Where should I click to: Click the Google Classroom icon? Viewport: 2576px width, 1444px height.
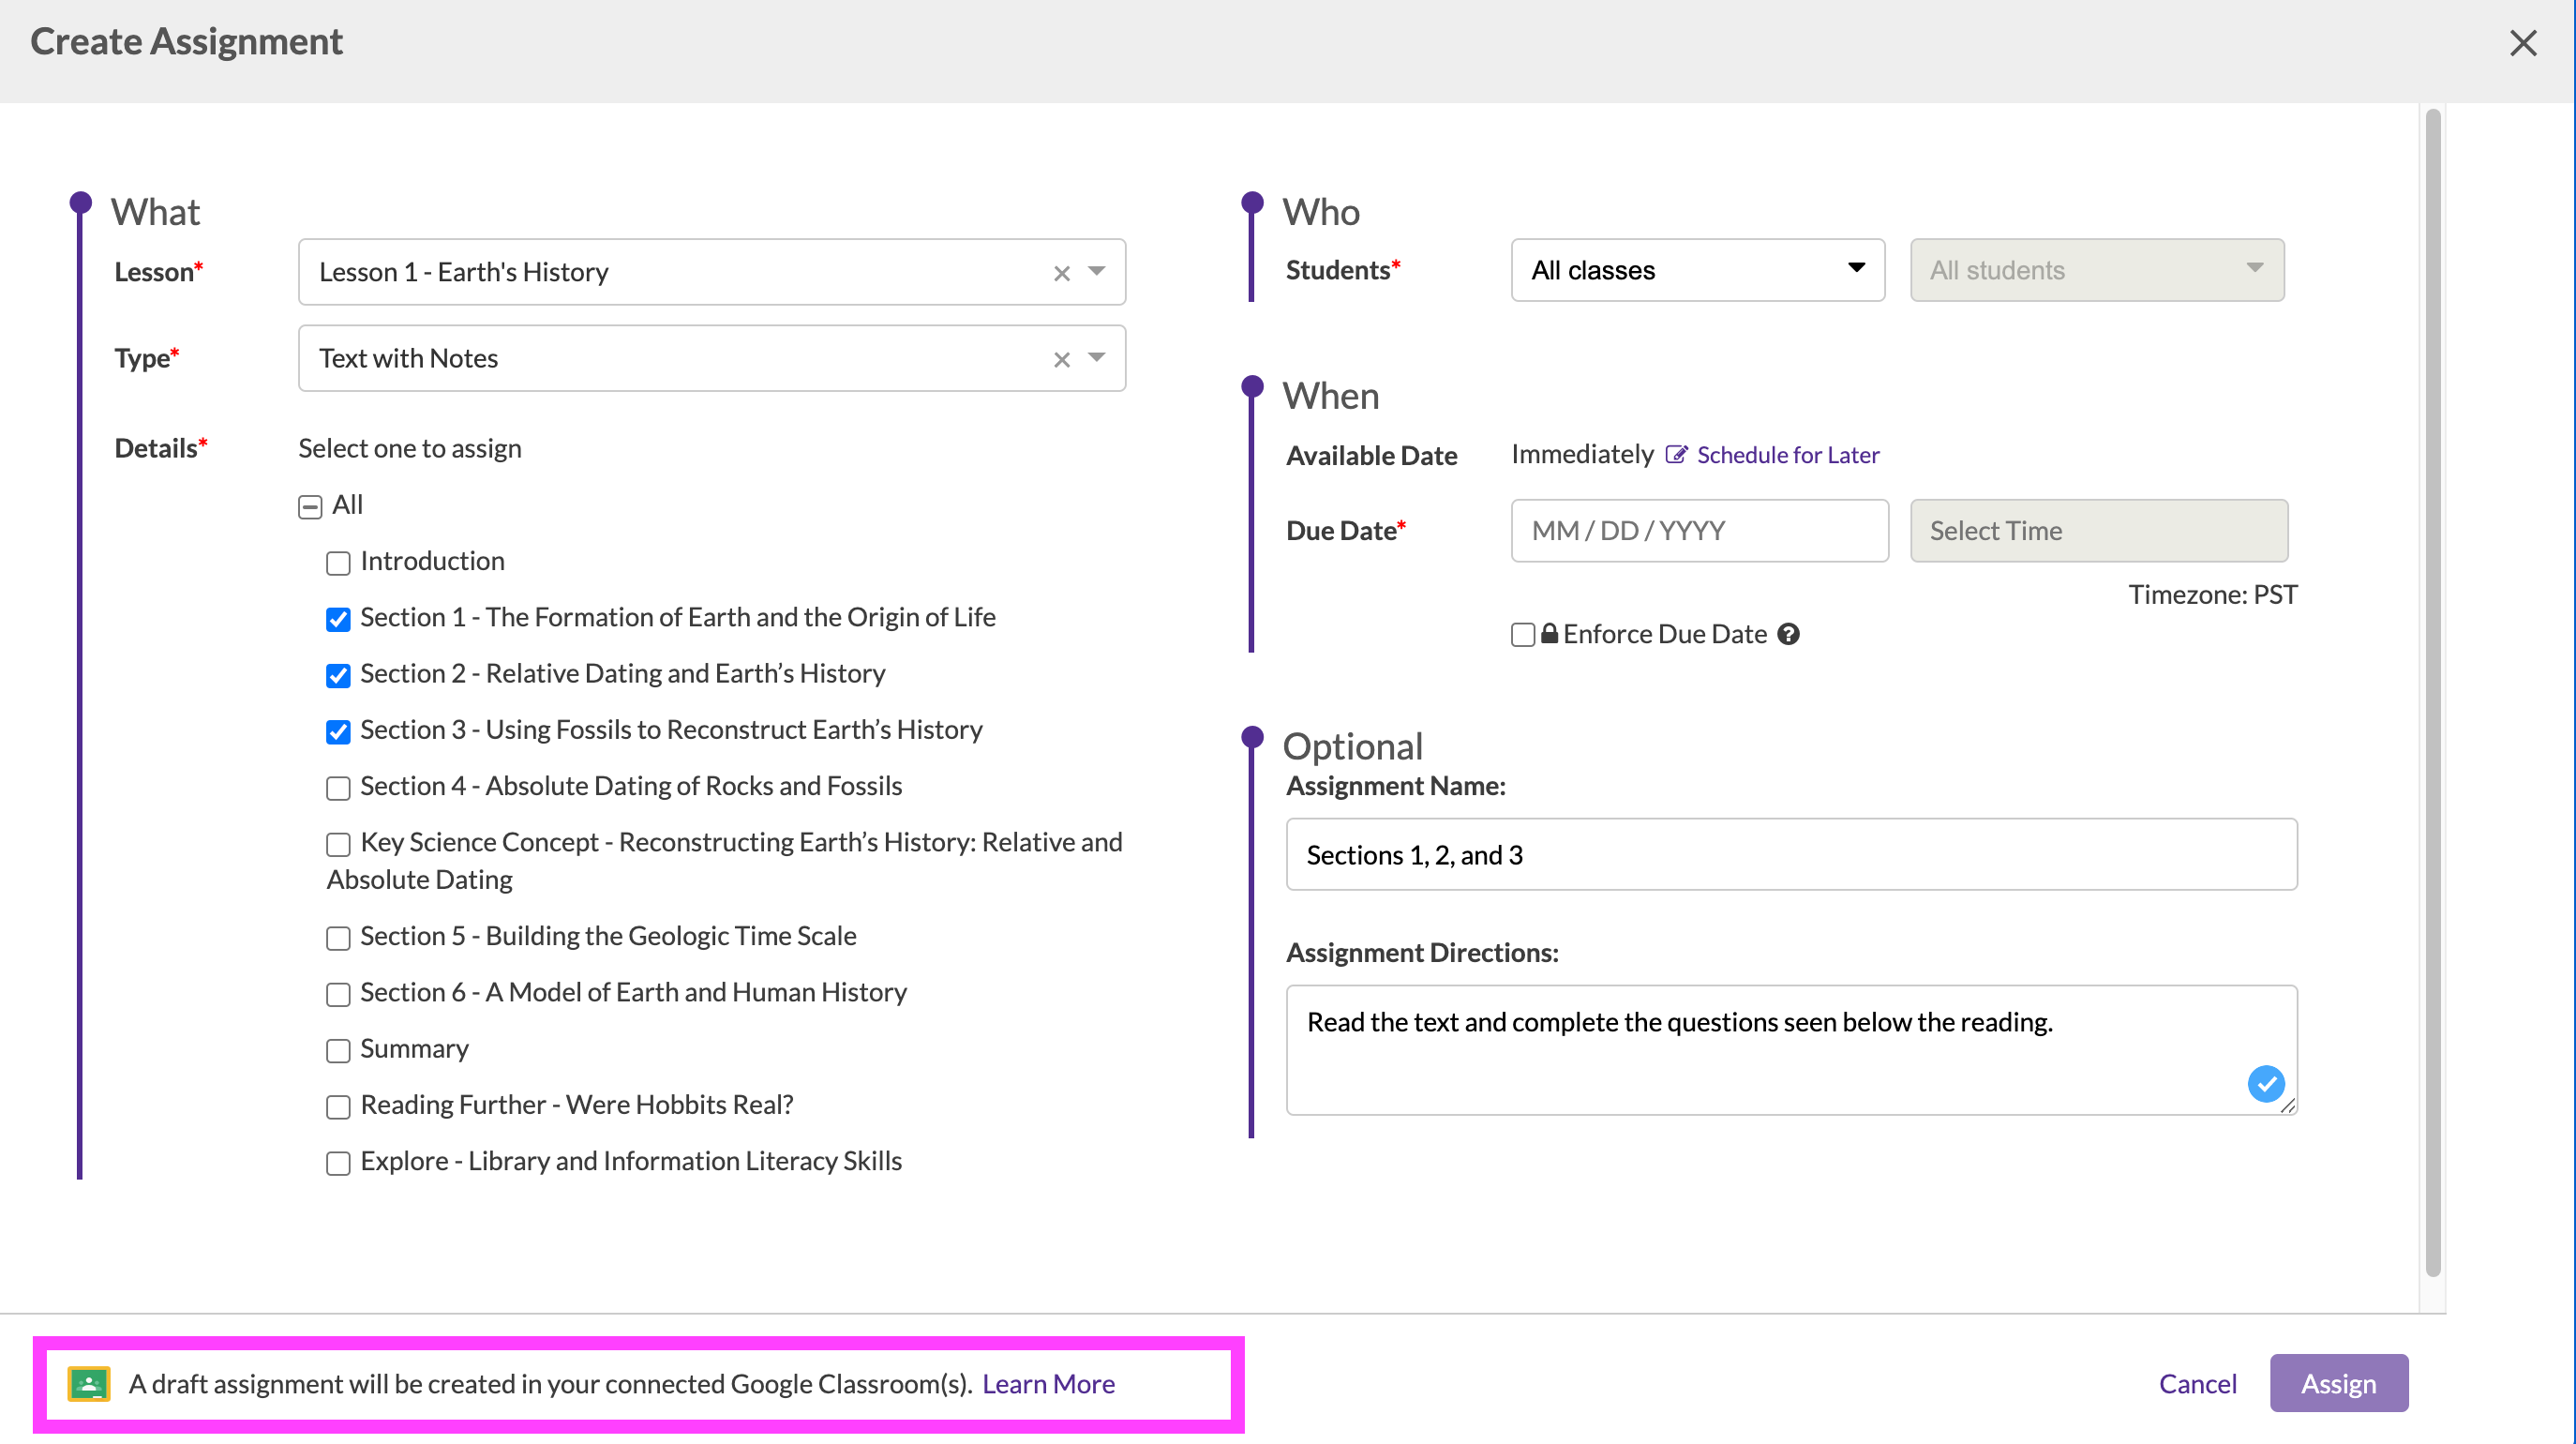(x=88, y=1384)
